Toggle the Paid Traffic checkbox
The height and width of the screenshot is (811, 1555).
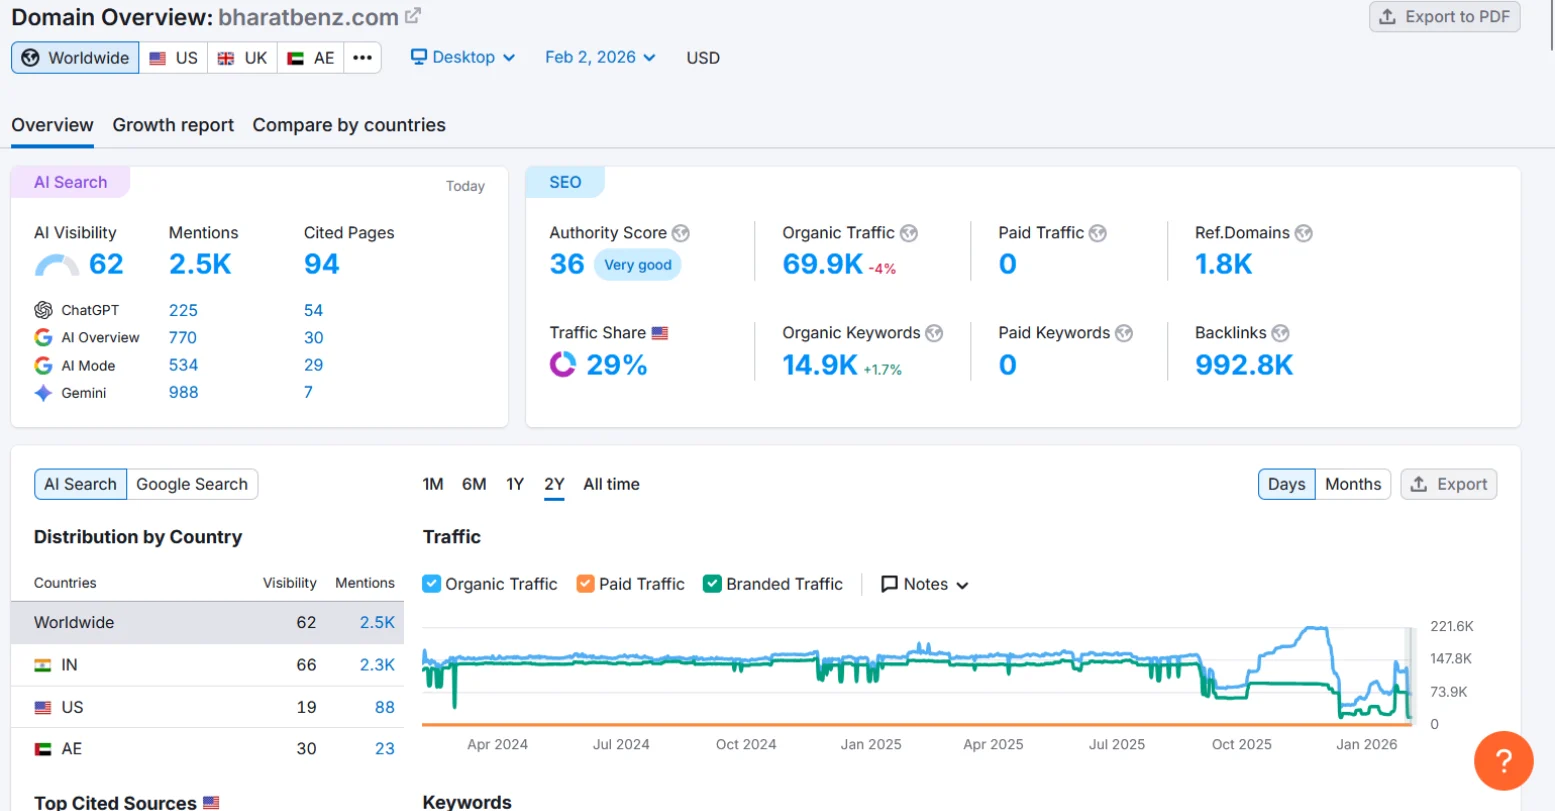(586, 584)
